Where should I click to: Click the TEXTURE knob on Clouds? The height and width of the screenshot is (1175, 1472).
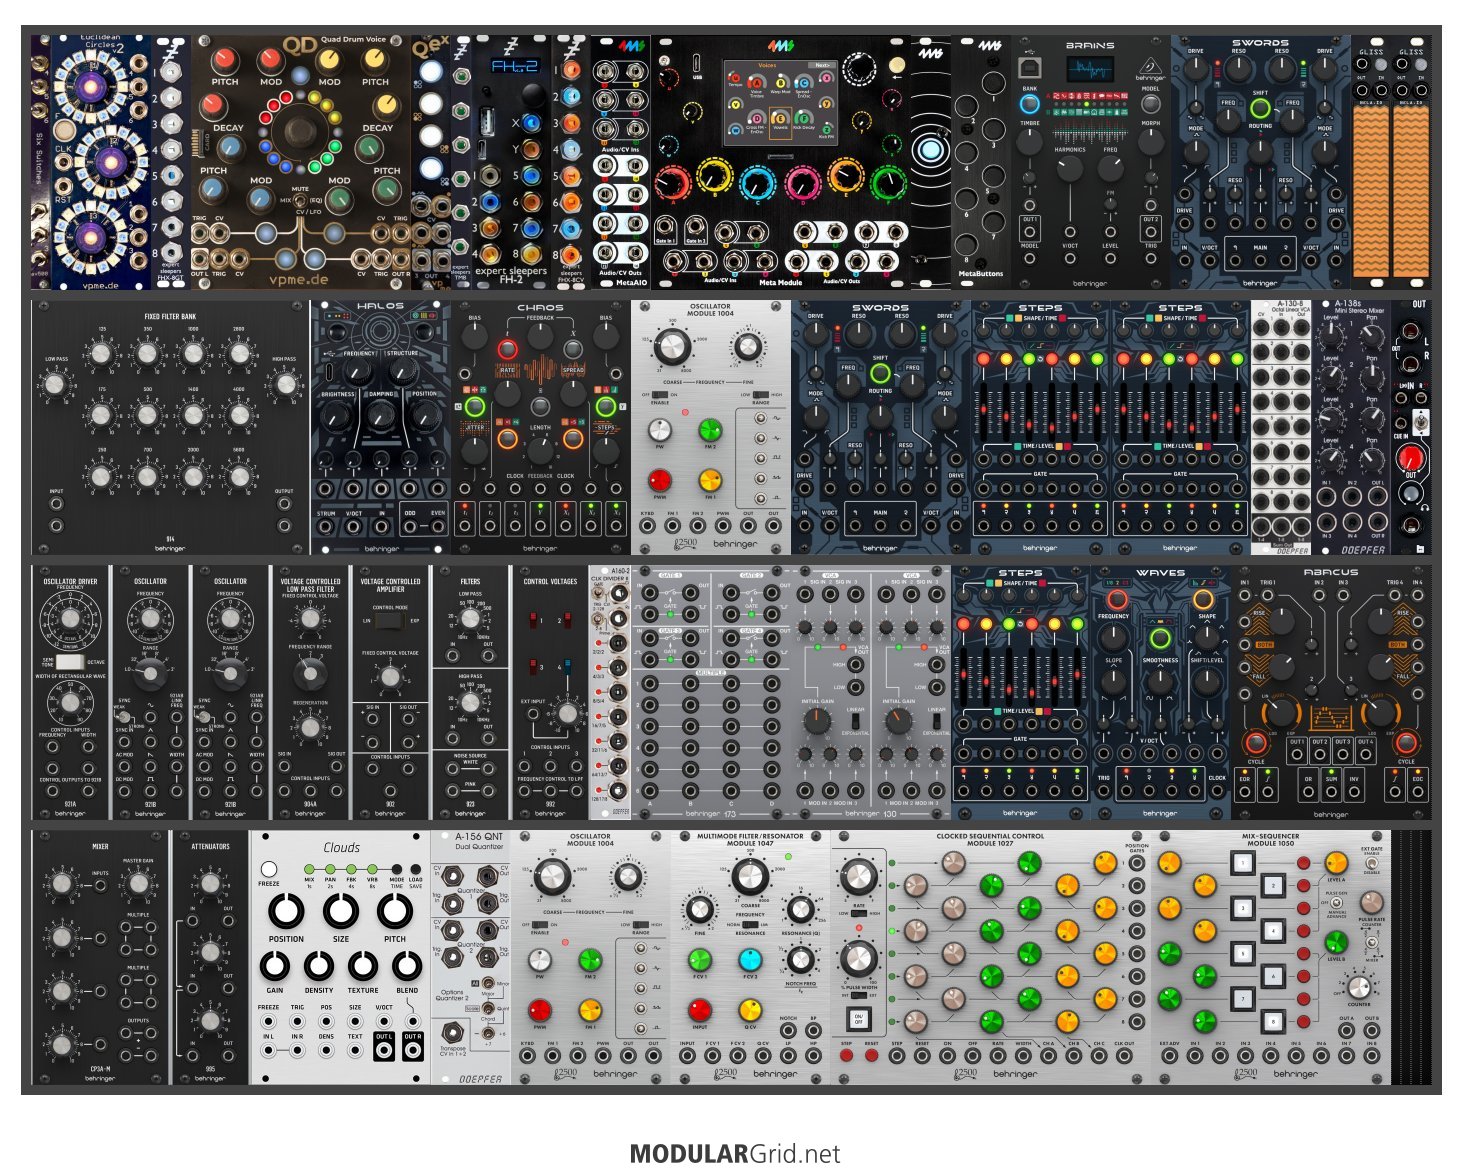(363, 966)
